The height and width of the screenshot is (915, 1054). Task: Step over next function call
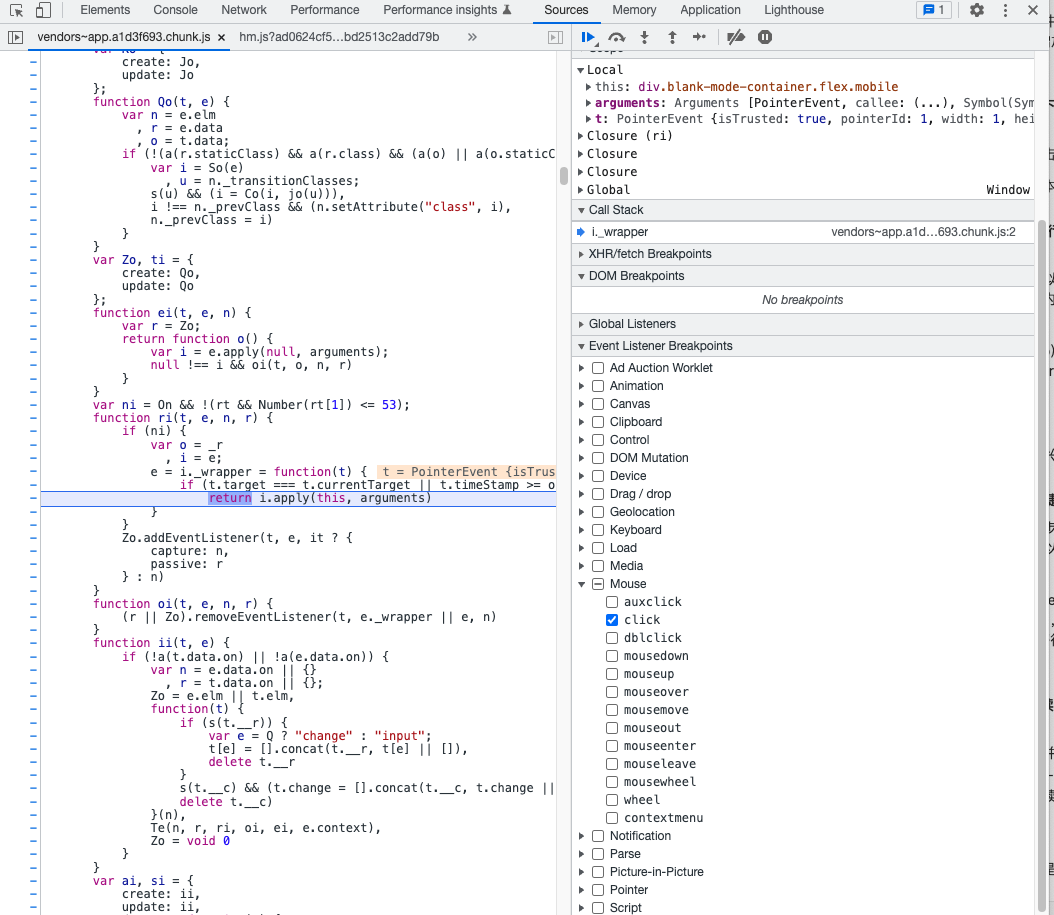pyautogui.click(x=616, y=38)
